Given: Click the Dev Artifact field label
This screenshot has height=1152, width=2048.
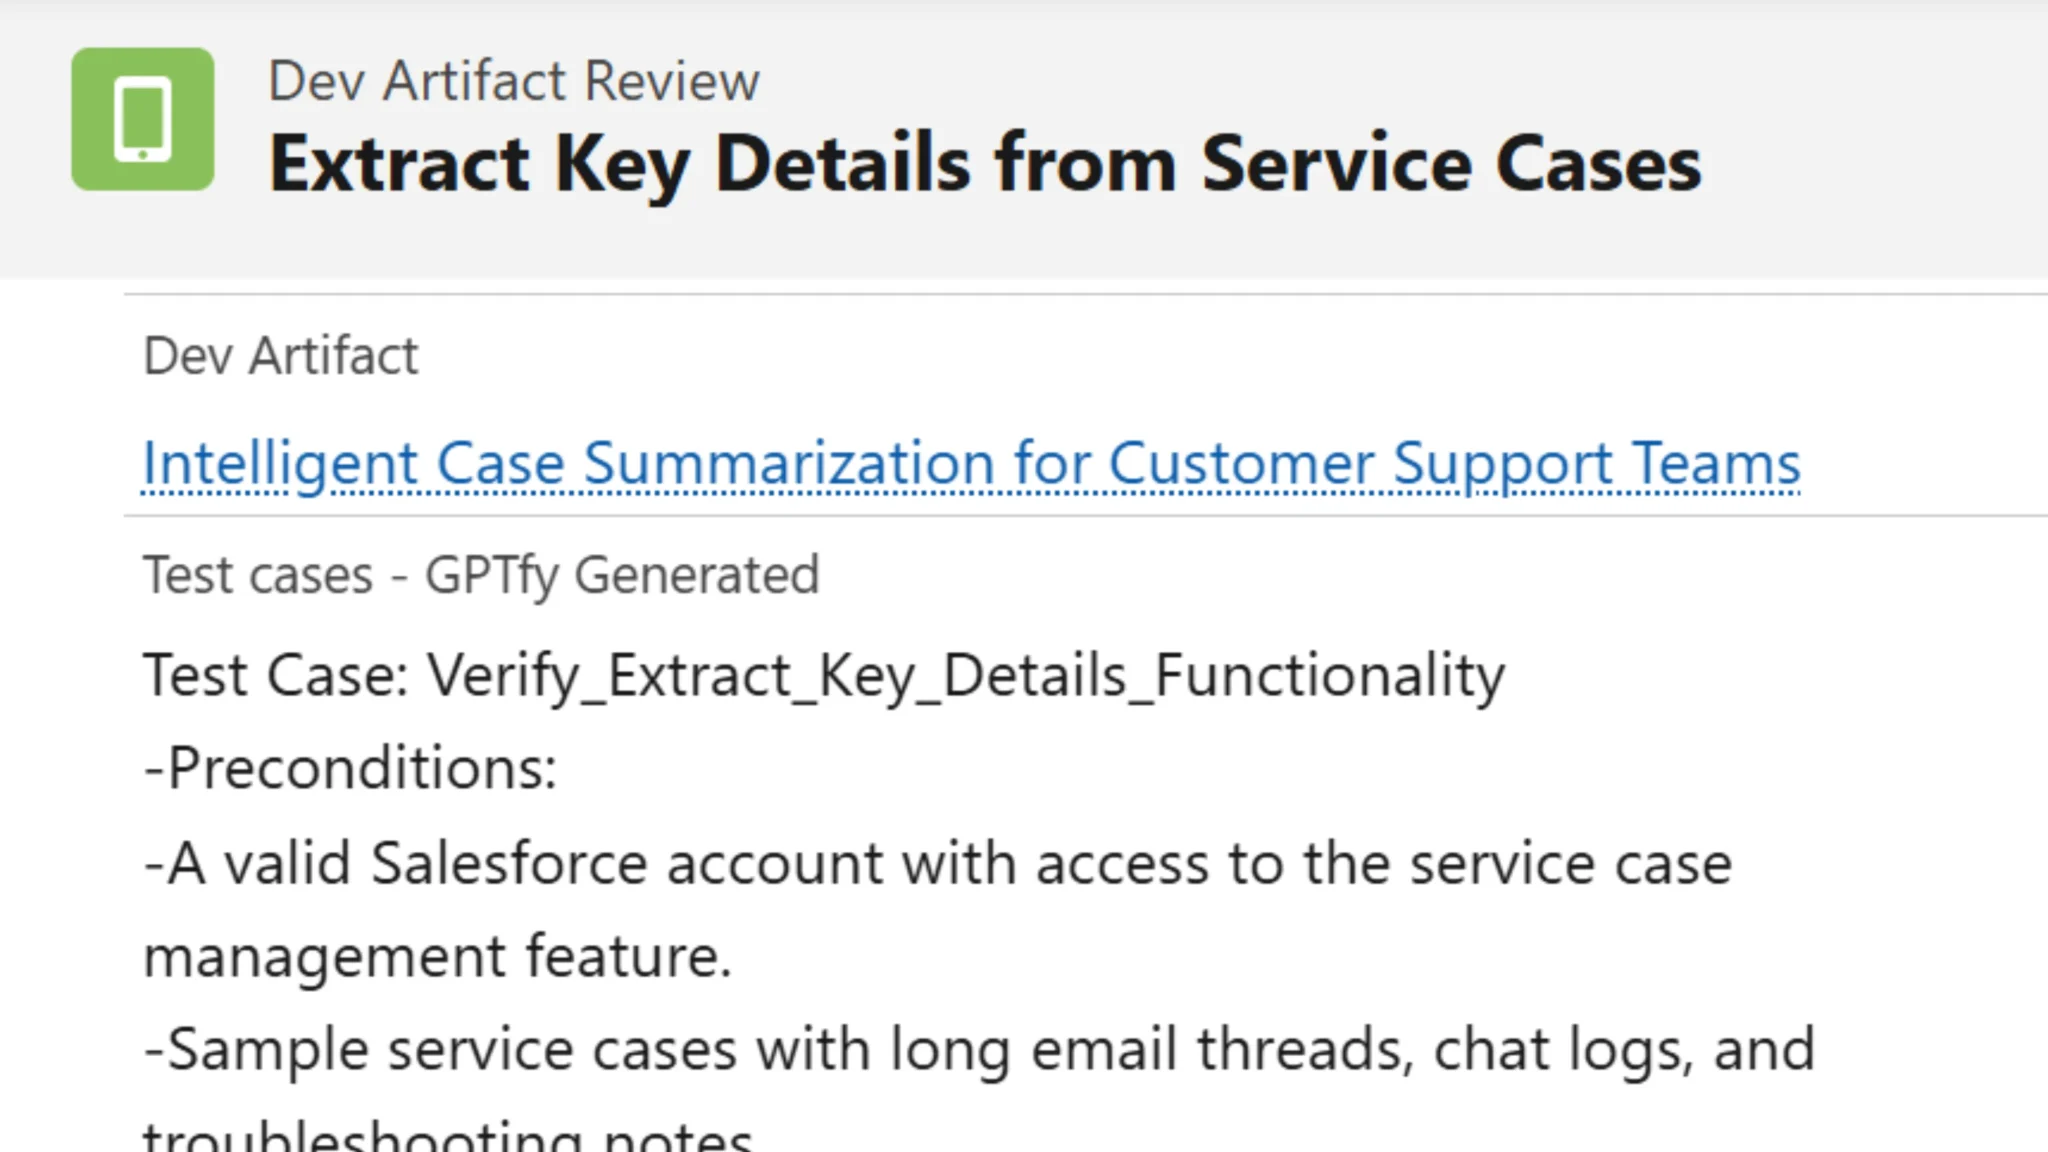Looking at the screenshot, I should coord(280,354).
